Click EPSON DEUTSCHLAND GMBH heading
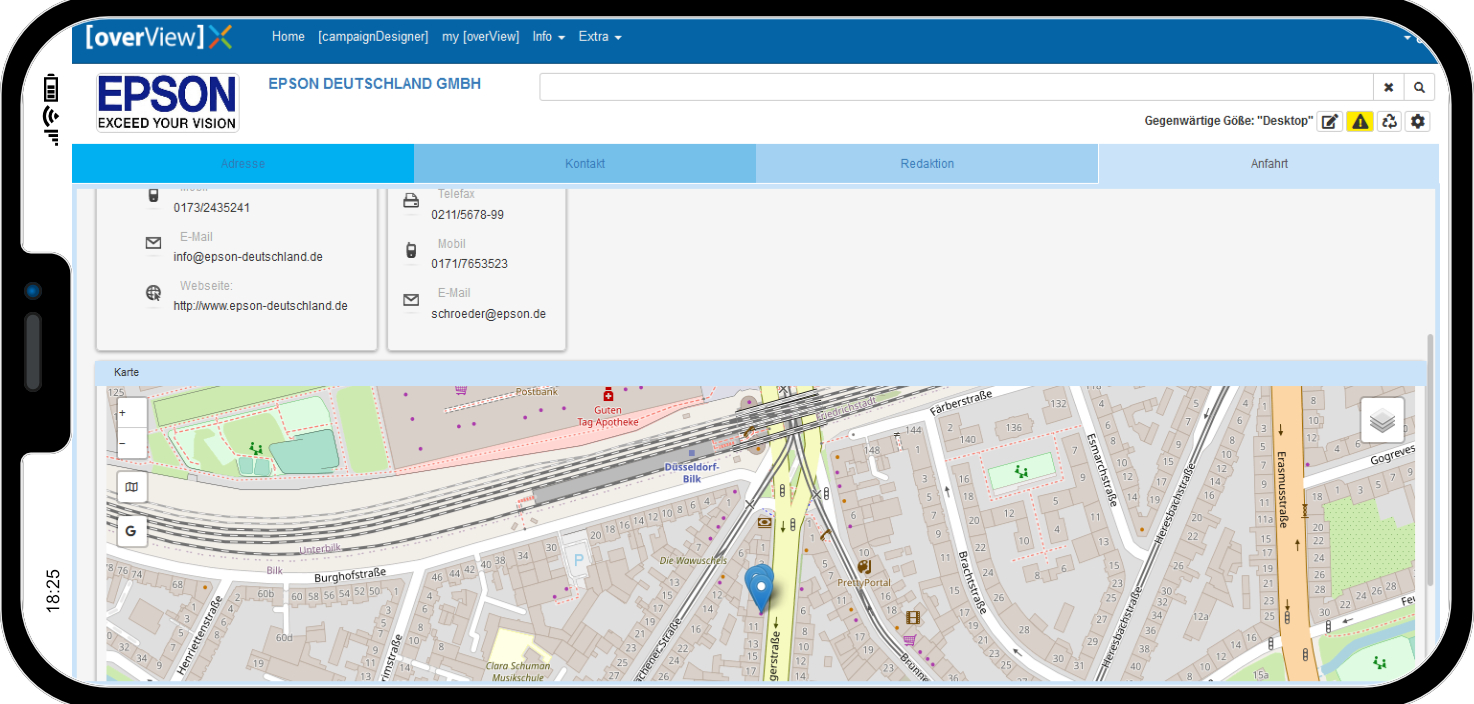Viewport: 1474px width, 704px height. point(375,84)
